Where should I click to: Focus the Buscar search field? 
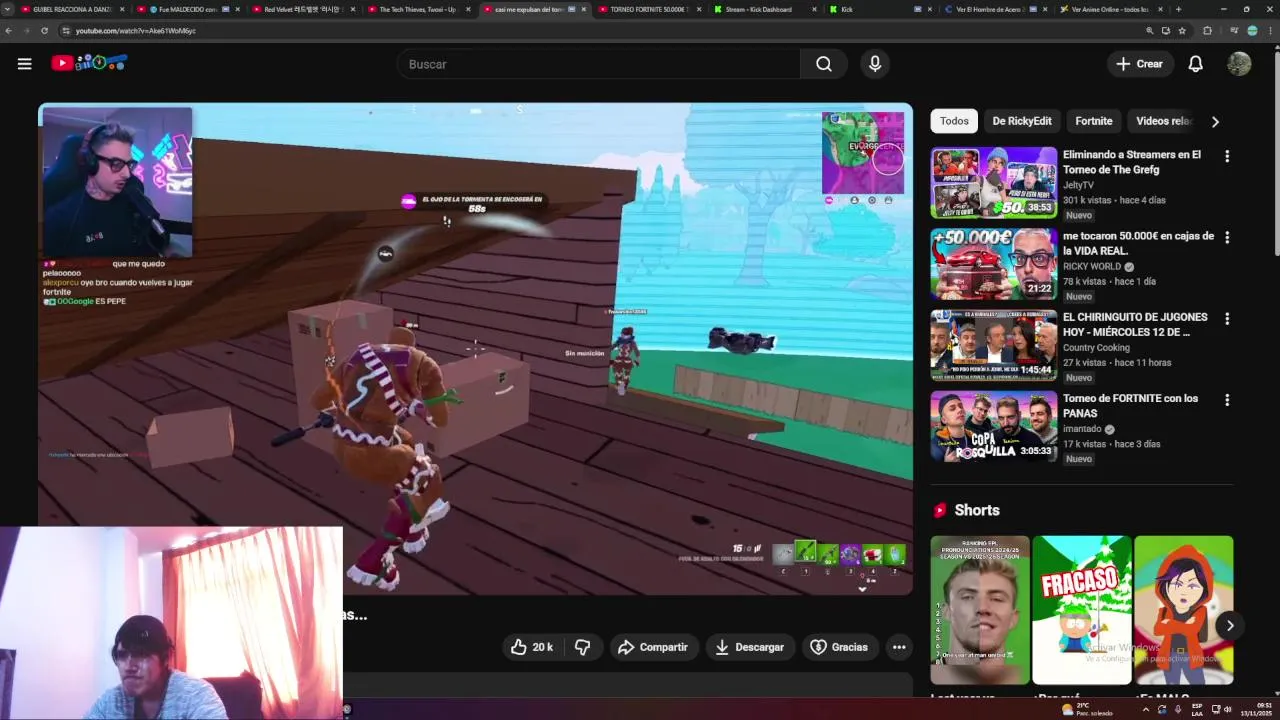pos(598,64)
